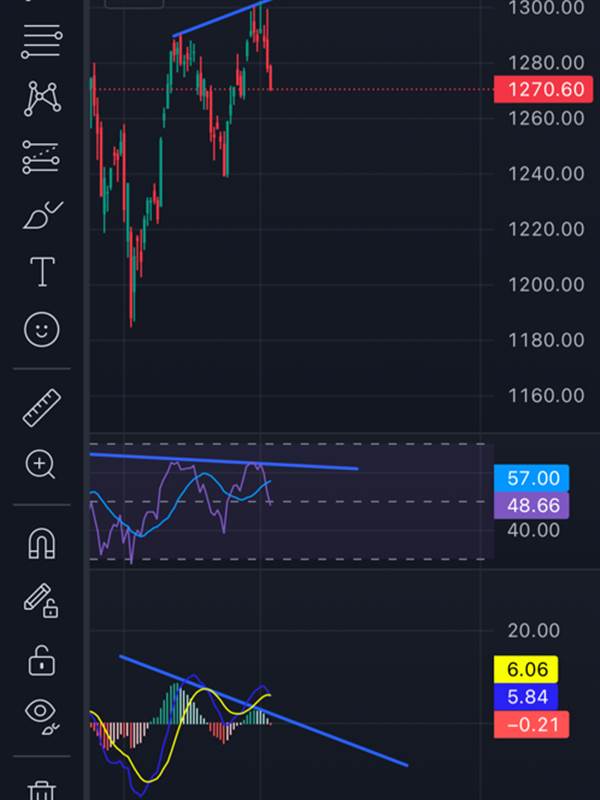Click the 1200.00 price axis label

tap(546, 285)
